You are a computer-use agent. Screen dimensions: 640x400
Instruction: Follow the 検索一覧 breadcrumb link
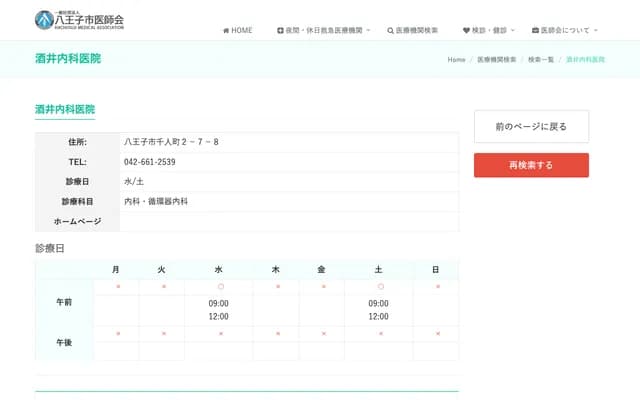coord(541,60)
